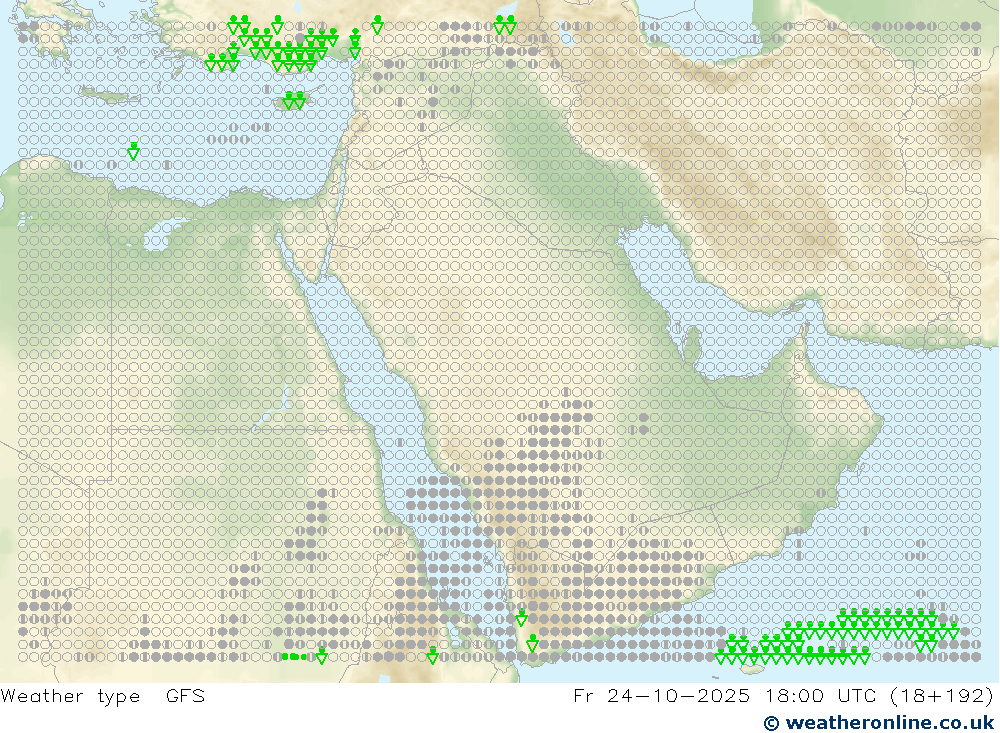Click the isolated green shower symbol over the Mediterranean west of Egypt
The height and width of the screenshot is (733, 1000).
(x=133, y=151)
